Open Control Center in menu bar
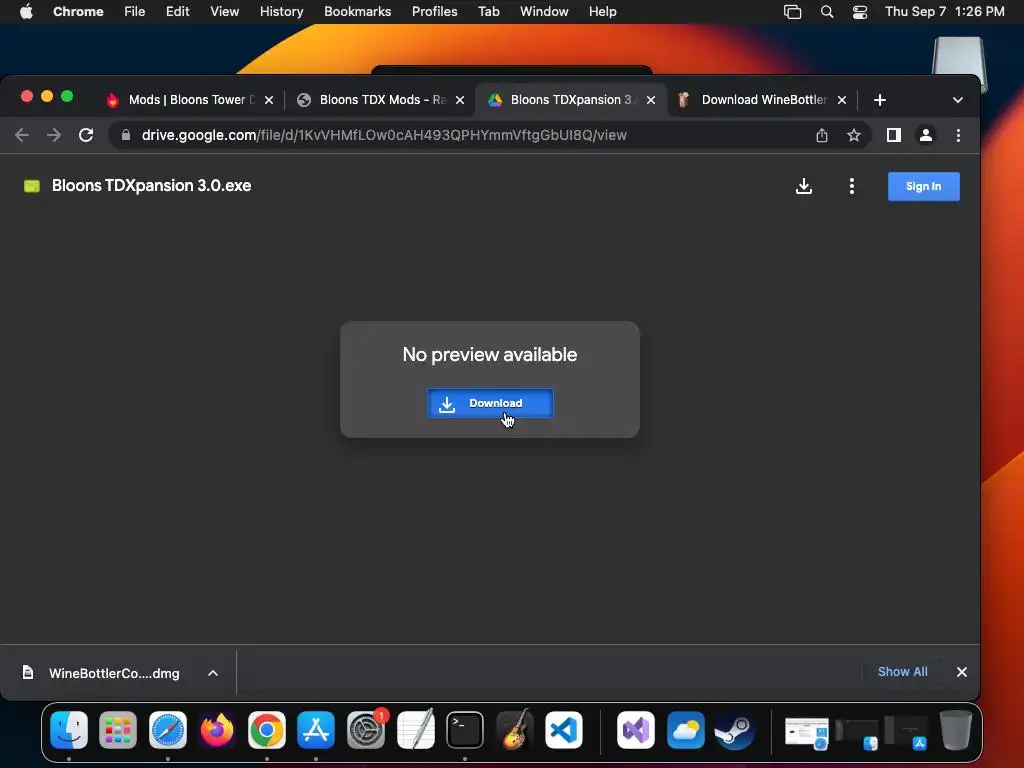The image size is (1024, 768). click(x=860, y=12)
